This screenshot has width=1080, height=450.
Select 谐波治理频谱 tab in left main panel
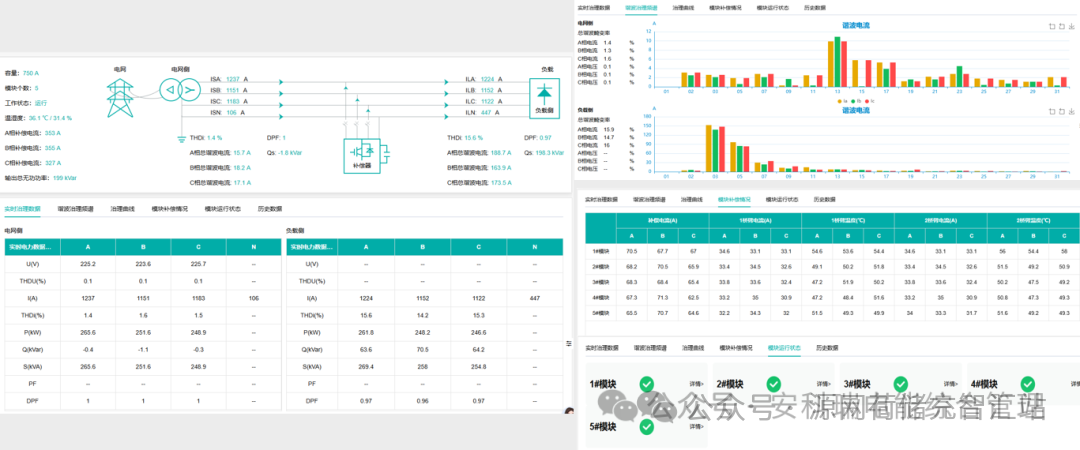click(x=76, y=208)
